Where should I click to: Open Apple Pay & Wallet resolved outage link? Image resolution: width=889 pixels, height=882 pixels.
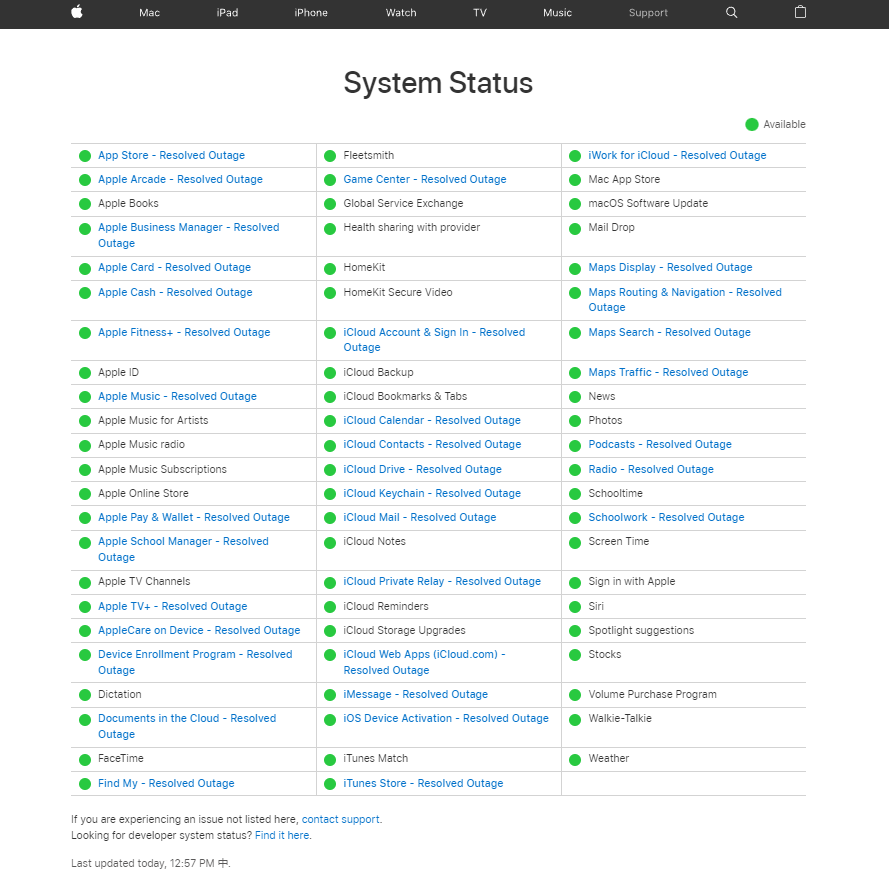[194, 517]
